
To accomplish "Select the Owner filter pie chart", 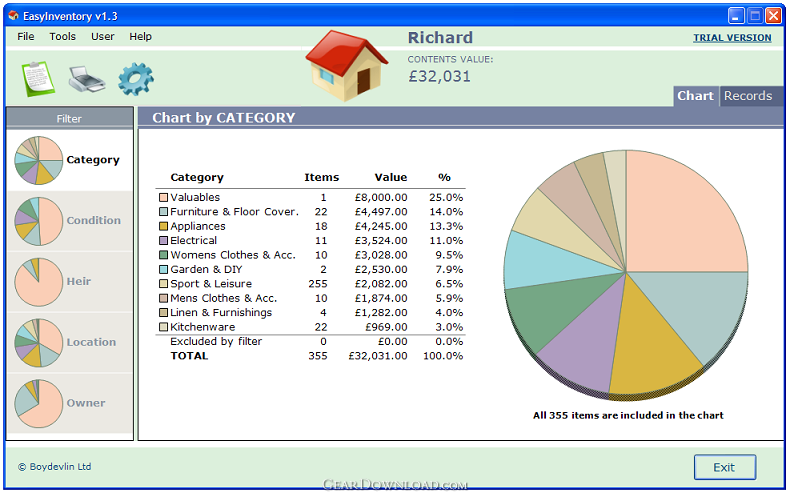I will (39, 404).
